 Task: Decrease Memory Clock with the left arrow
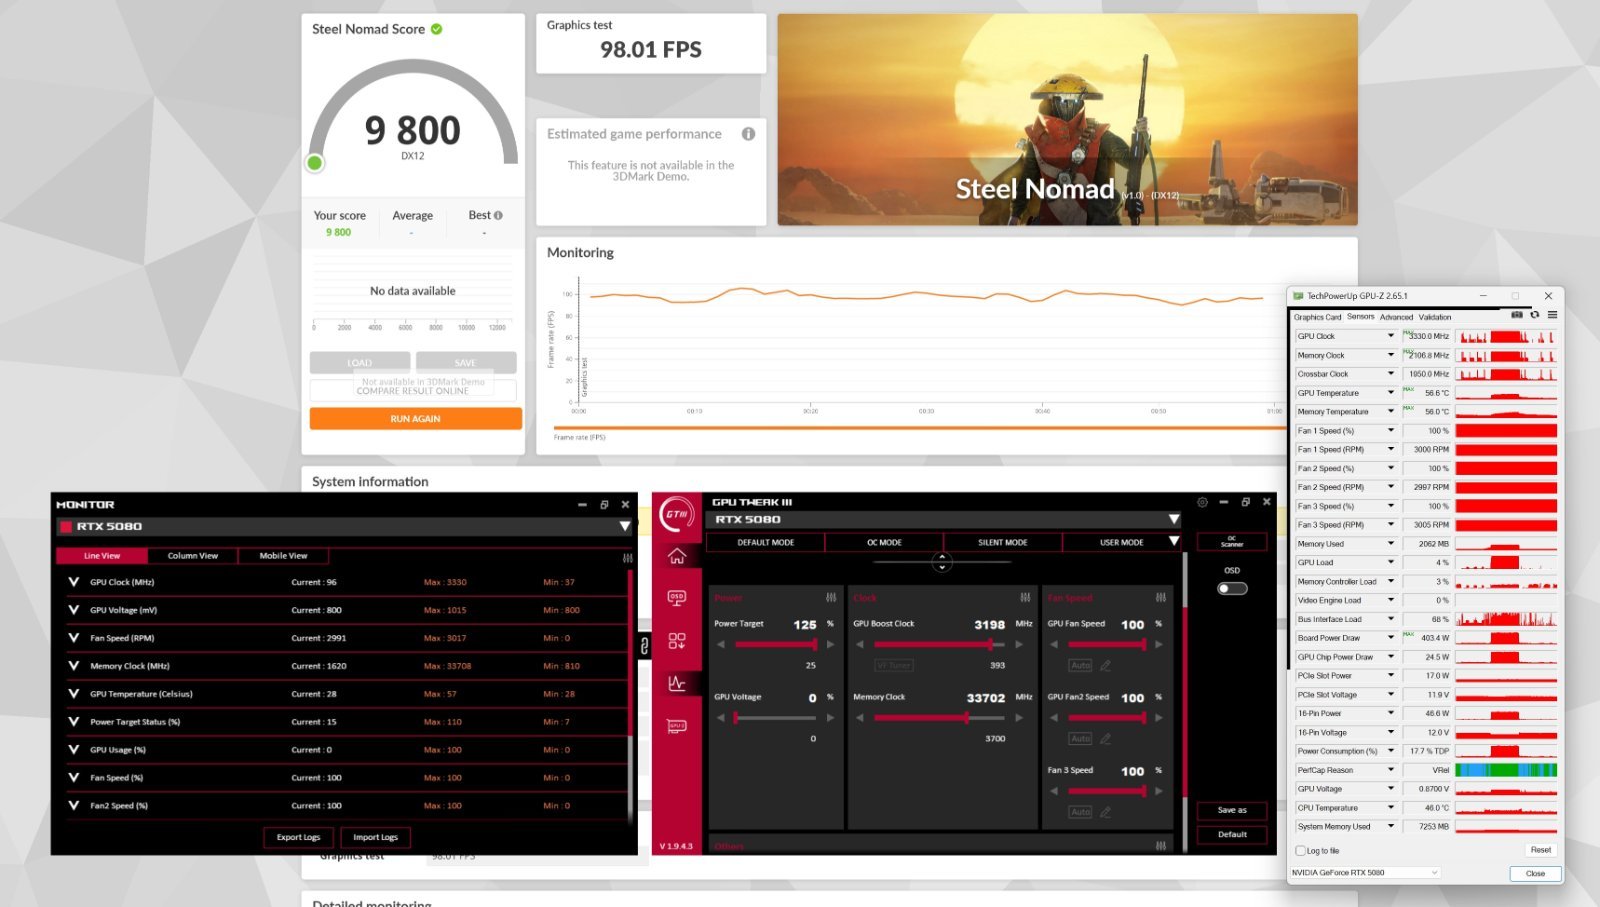[859, 718]
